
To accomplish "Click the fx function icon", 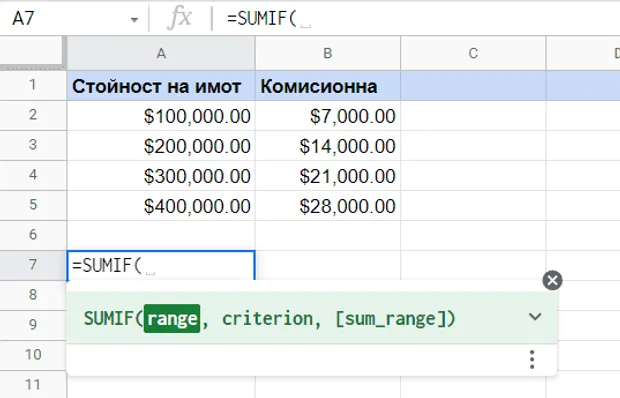I will tap(179, 18).
